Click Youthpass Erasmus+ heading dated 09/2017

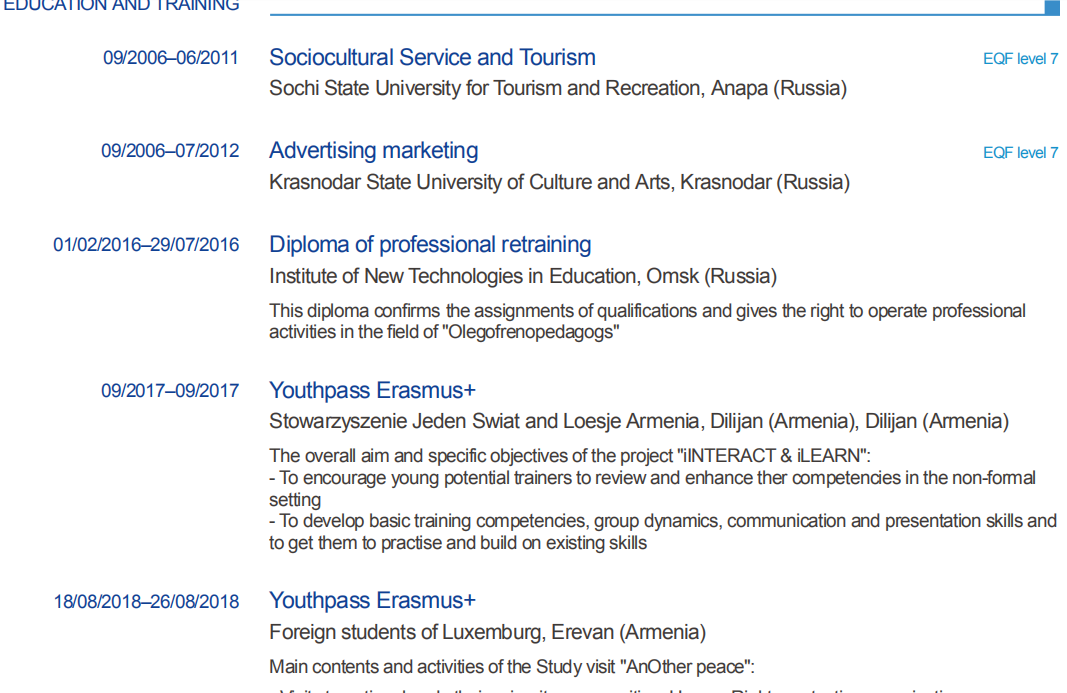point(372,391)
